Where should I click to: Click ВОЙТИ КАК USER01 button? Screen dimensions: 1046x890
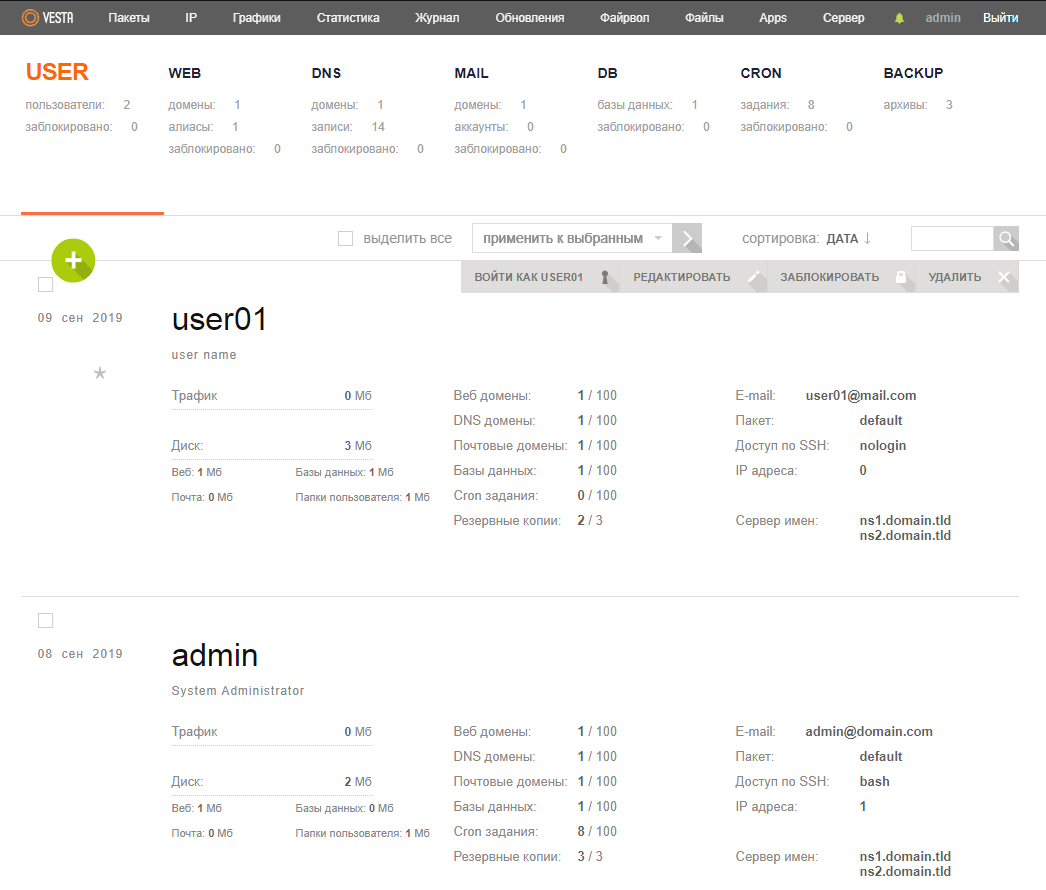pyautogui.click(x=539, y=277)
